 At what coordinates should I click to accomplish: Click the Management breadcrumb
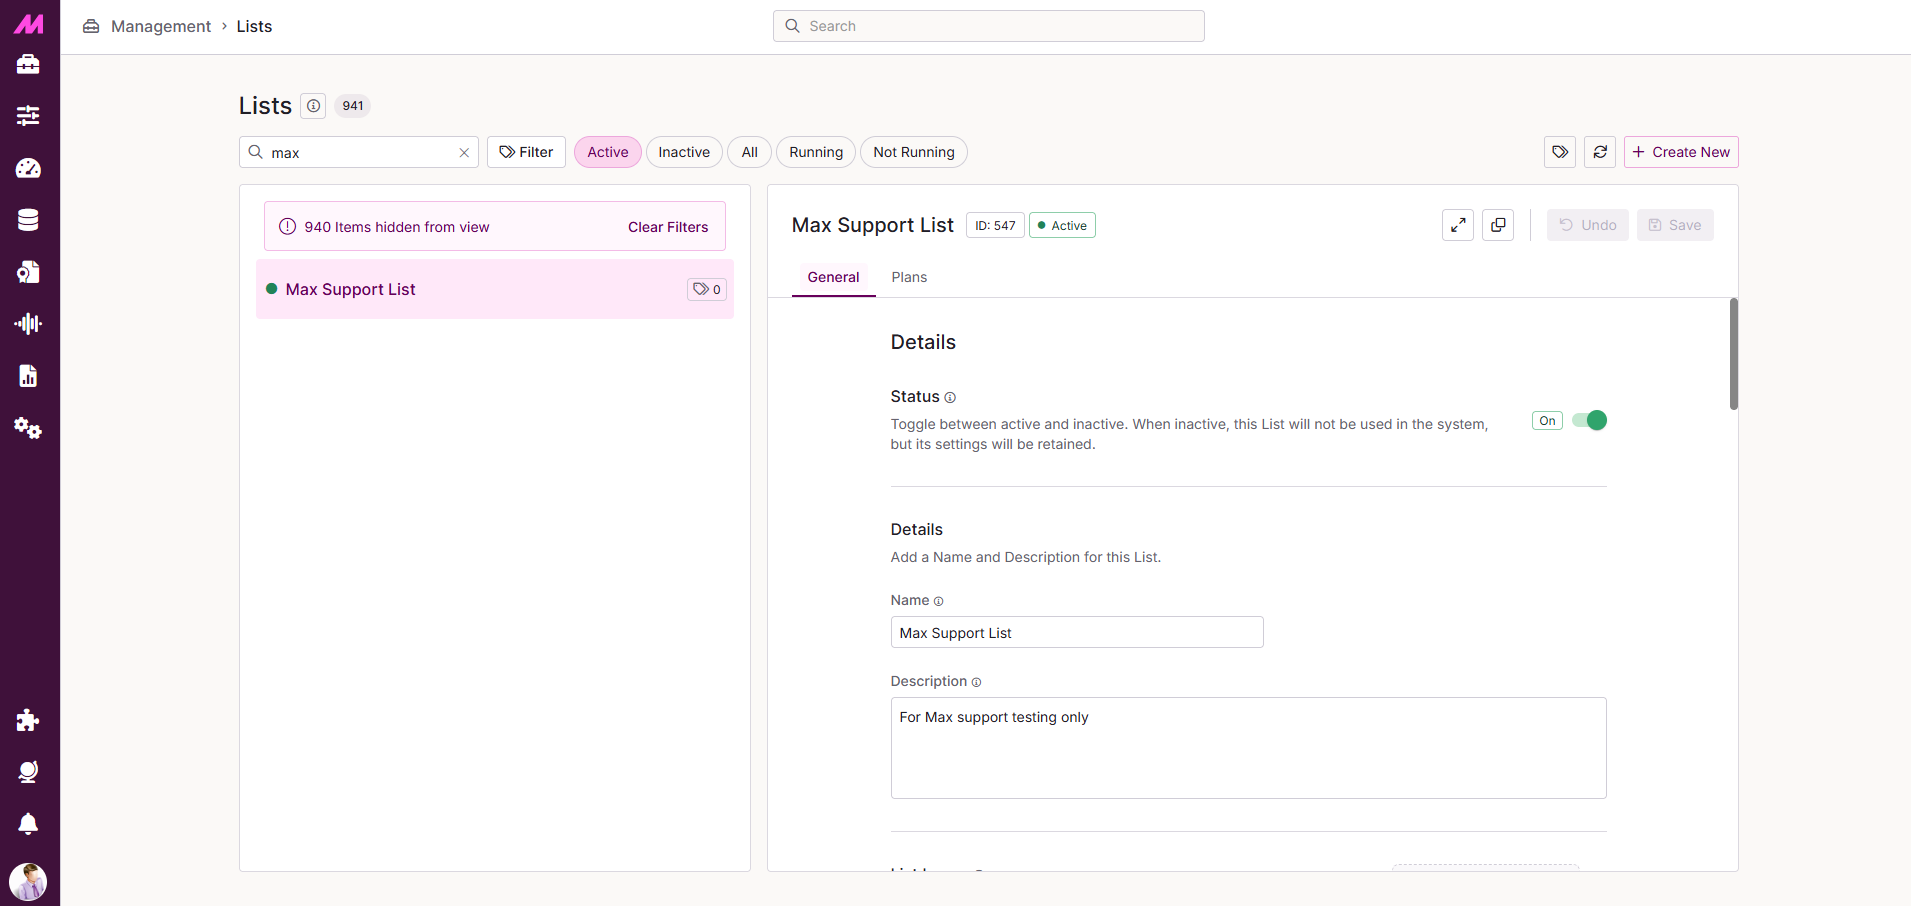pyautogui.click(x=161, y=26)
